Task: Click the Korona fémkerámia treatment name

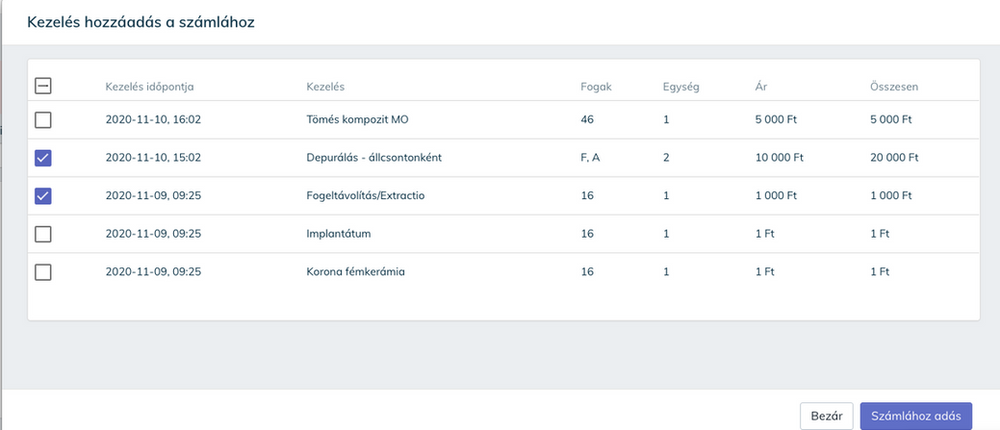Action: coord(356,272)
